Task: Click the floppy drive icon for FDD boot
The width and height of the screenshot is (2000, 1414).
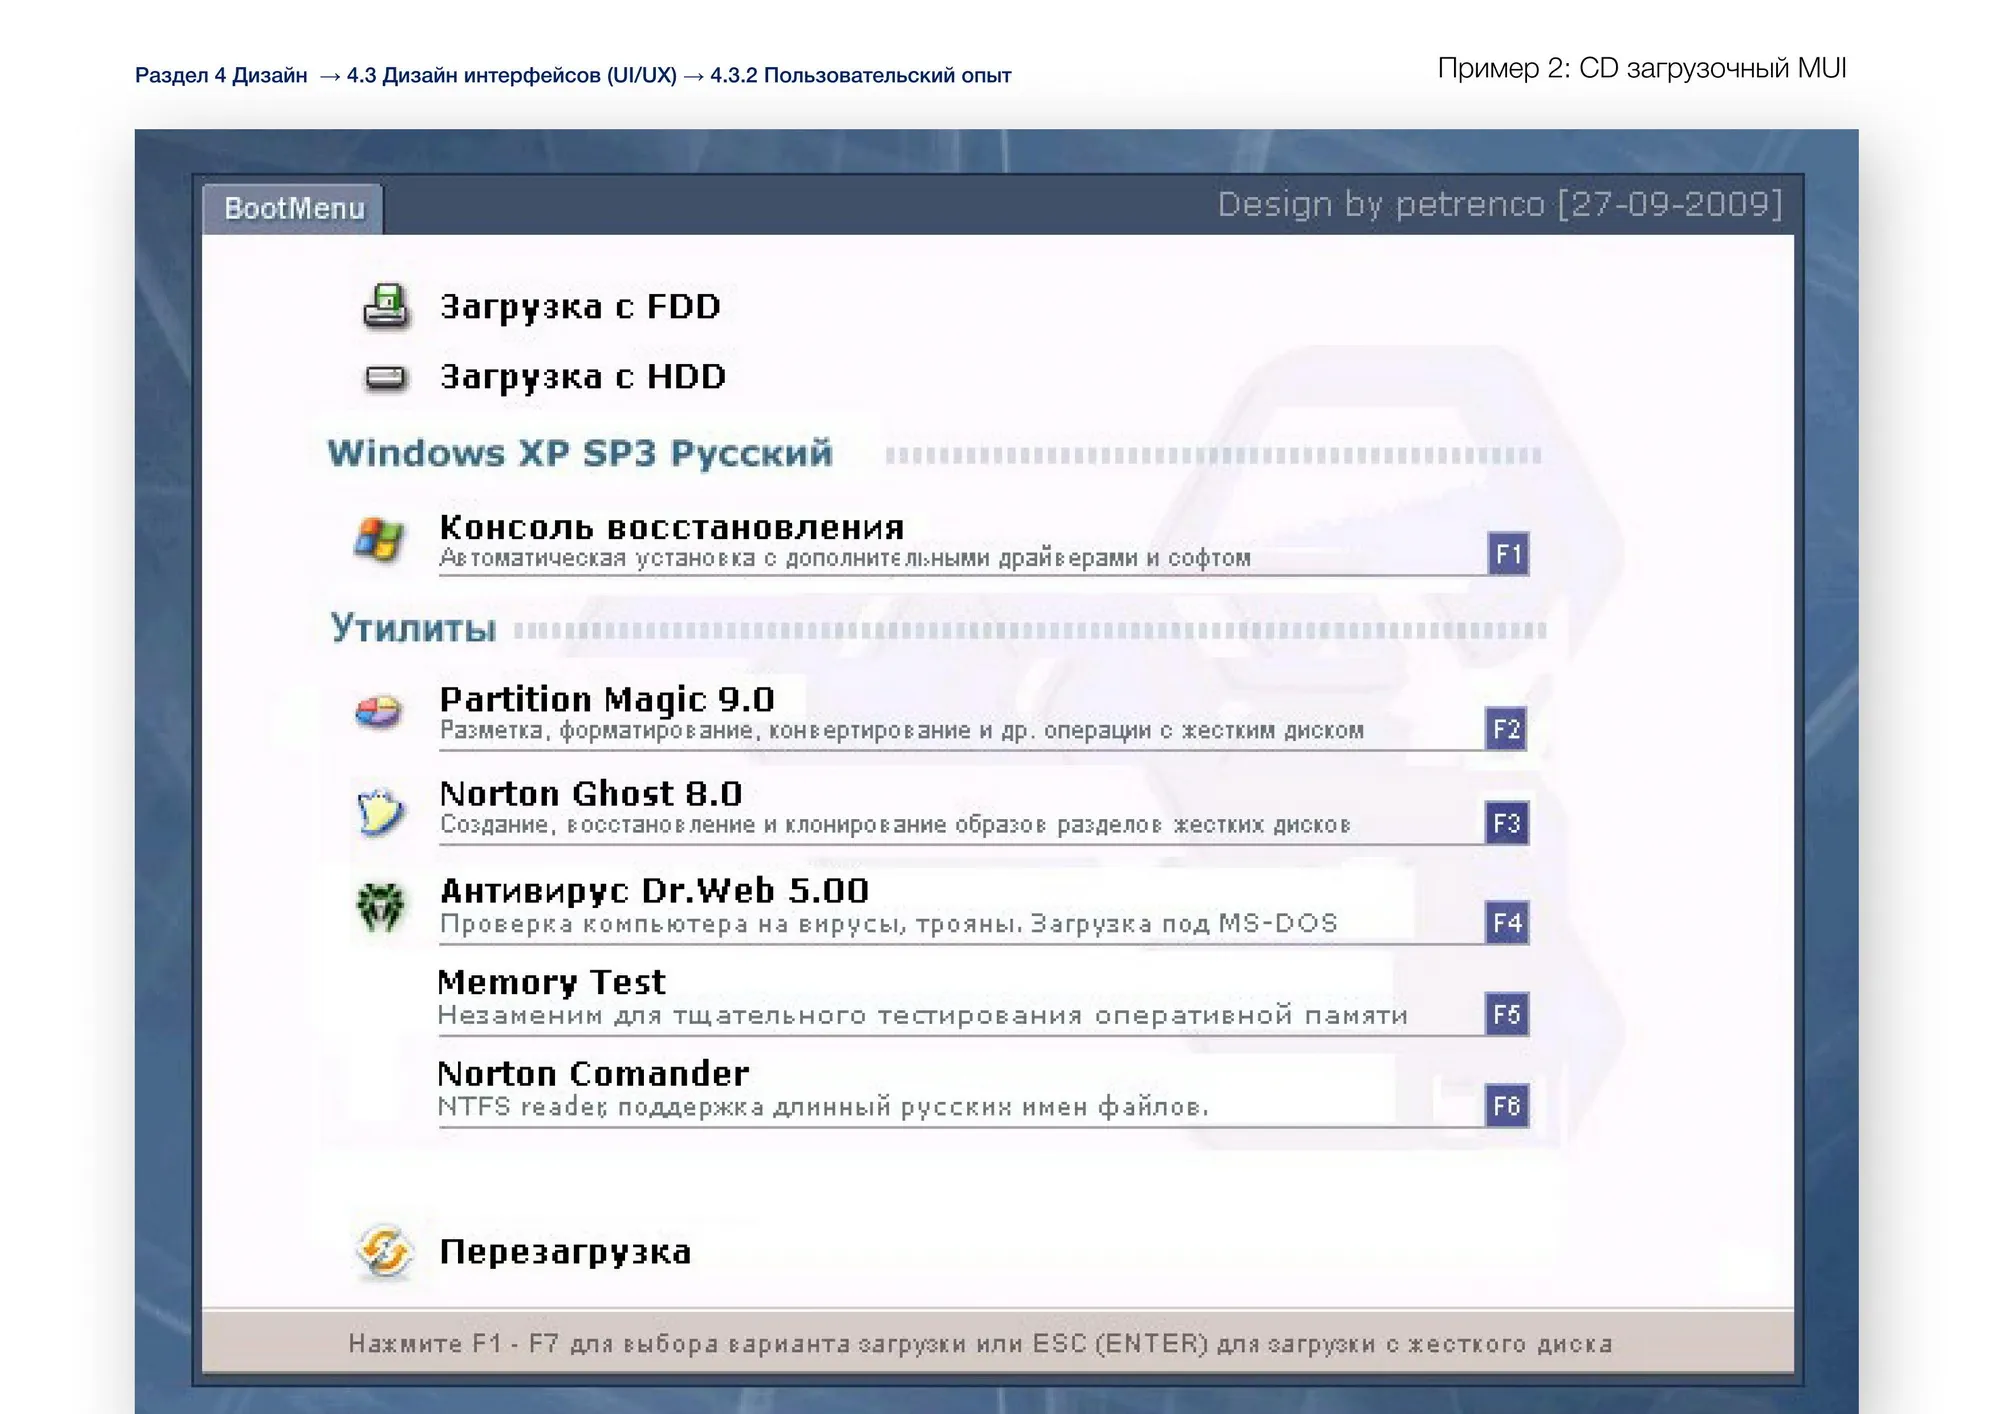Action: (385, 306)
